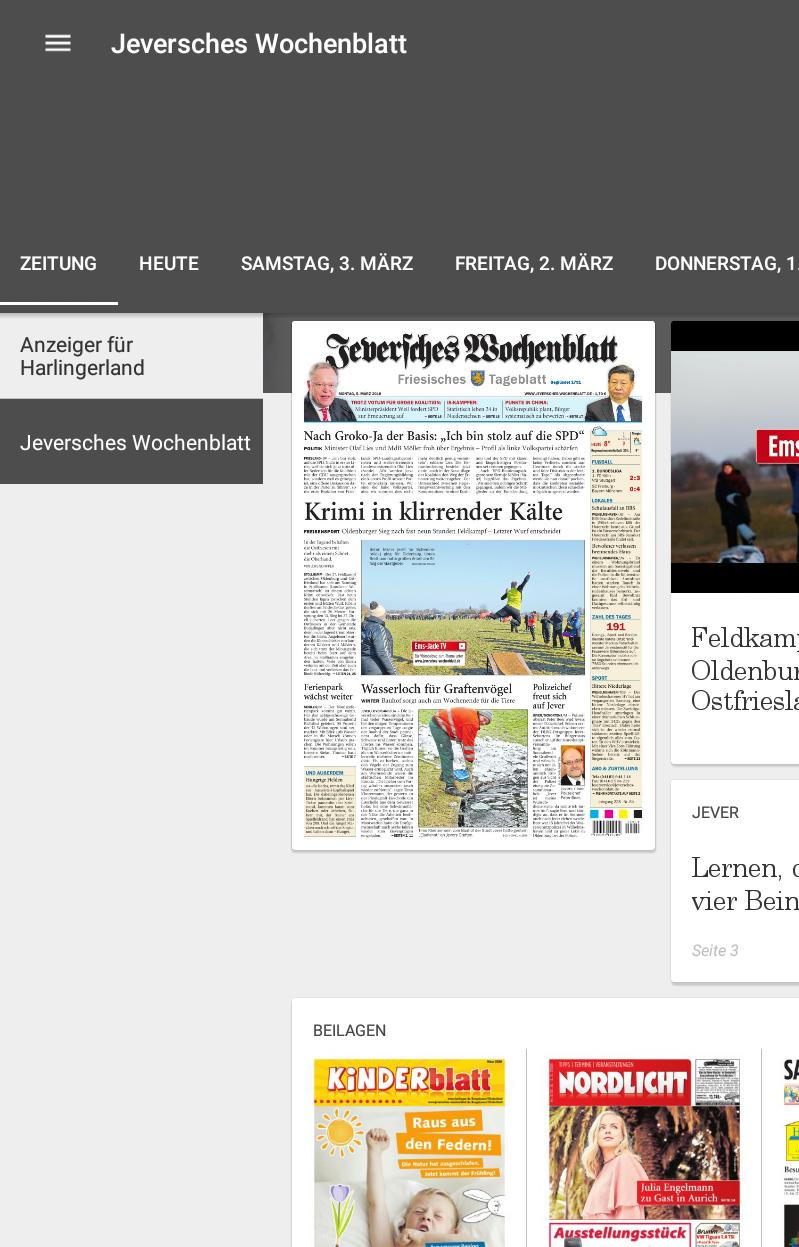The height and width of the screenshot is (1247, 799).
Task: Select the ZEITUNG tab
Action: click(58, 264)
